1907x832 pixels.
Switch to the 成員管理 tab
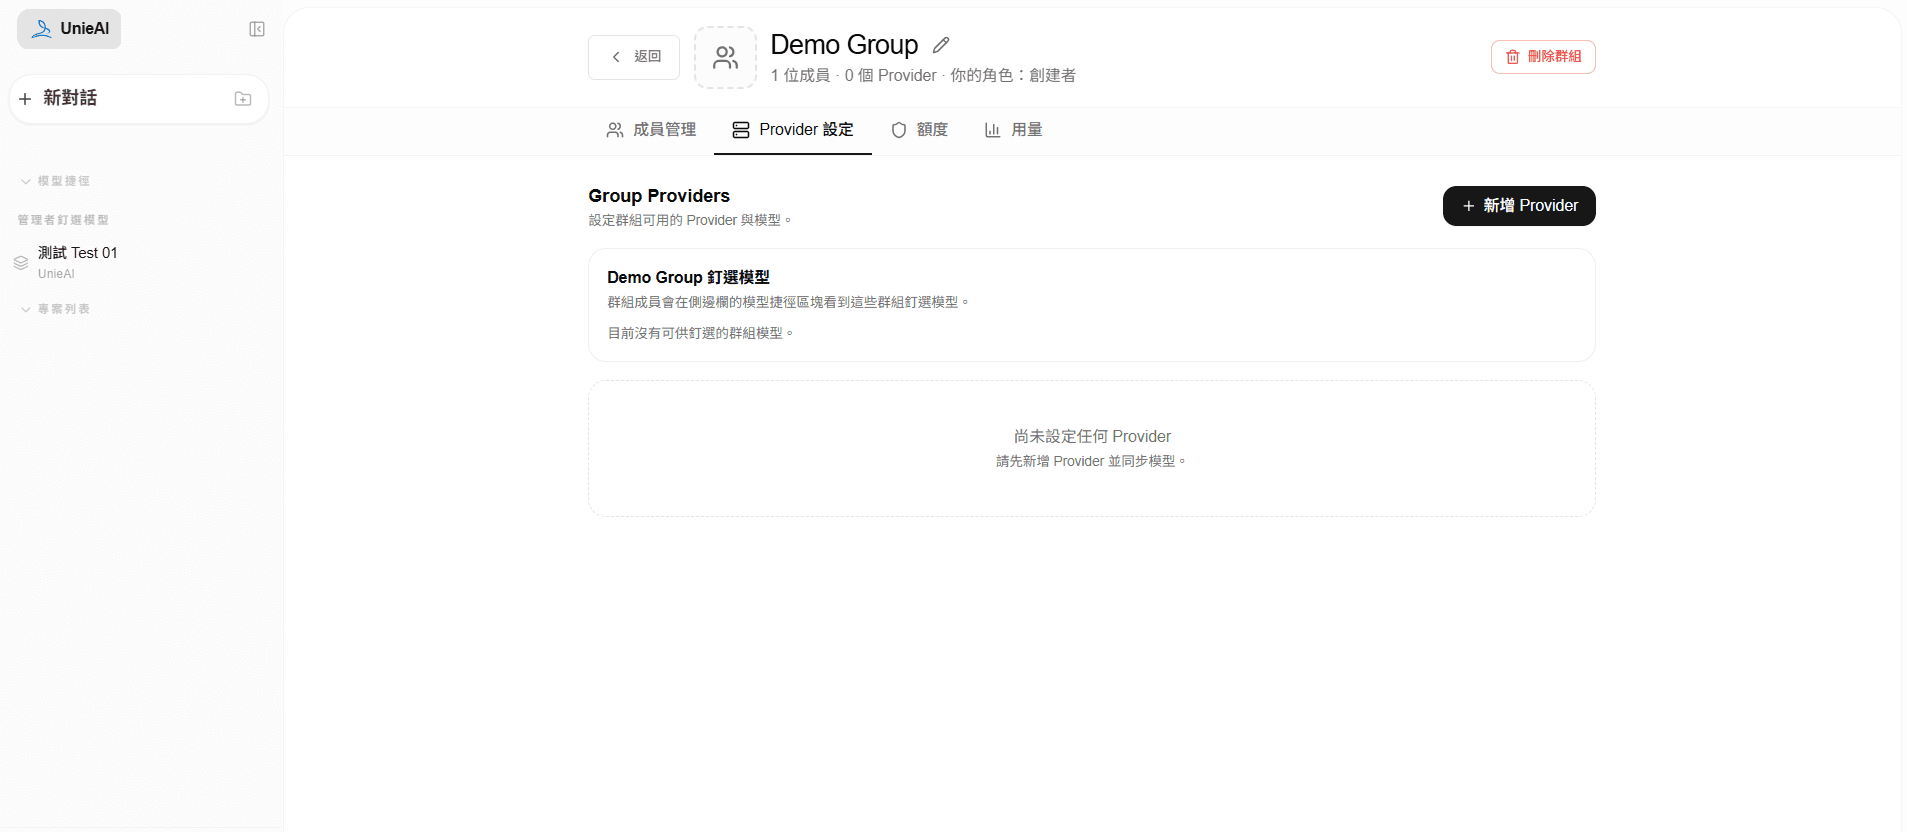pos(651,130)
